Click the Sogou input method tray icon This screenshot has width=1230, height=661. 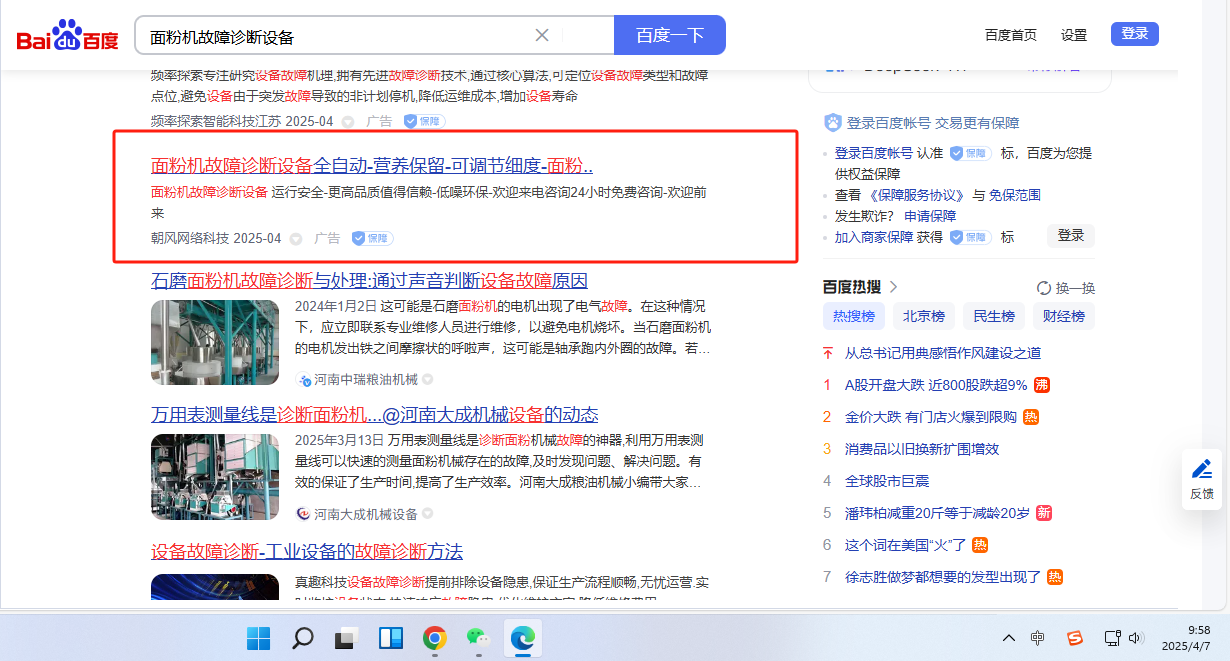1074,637
